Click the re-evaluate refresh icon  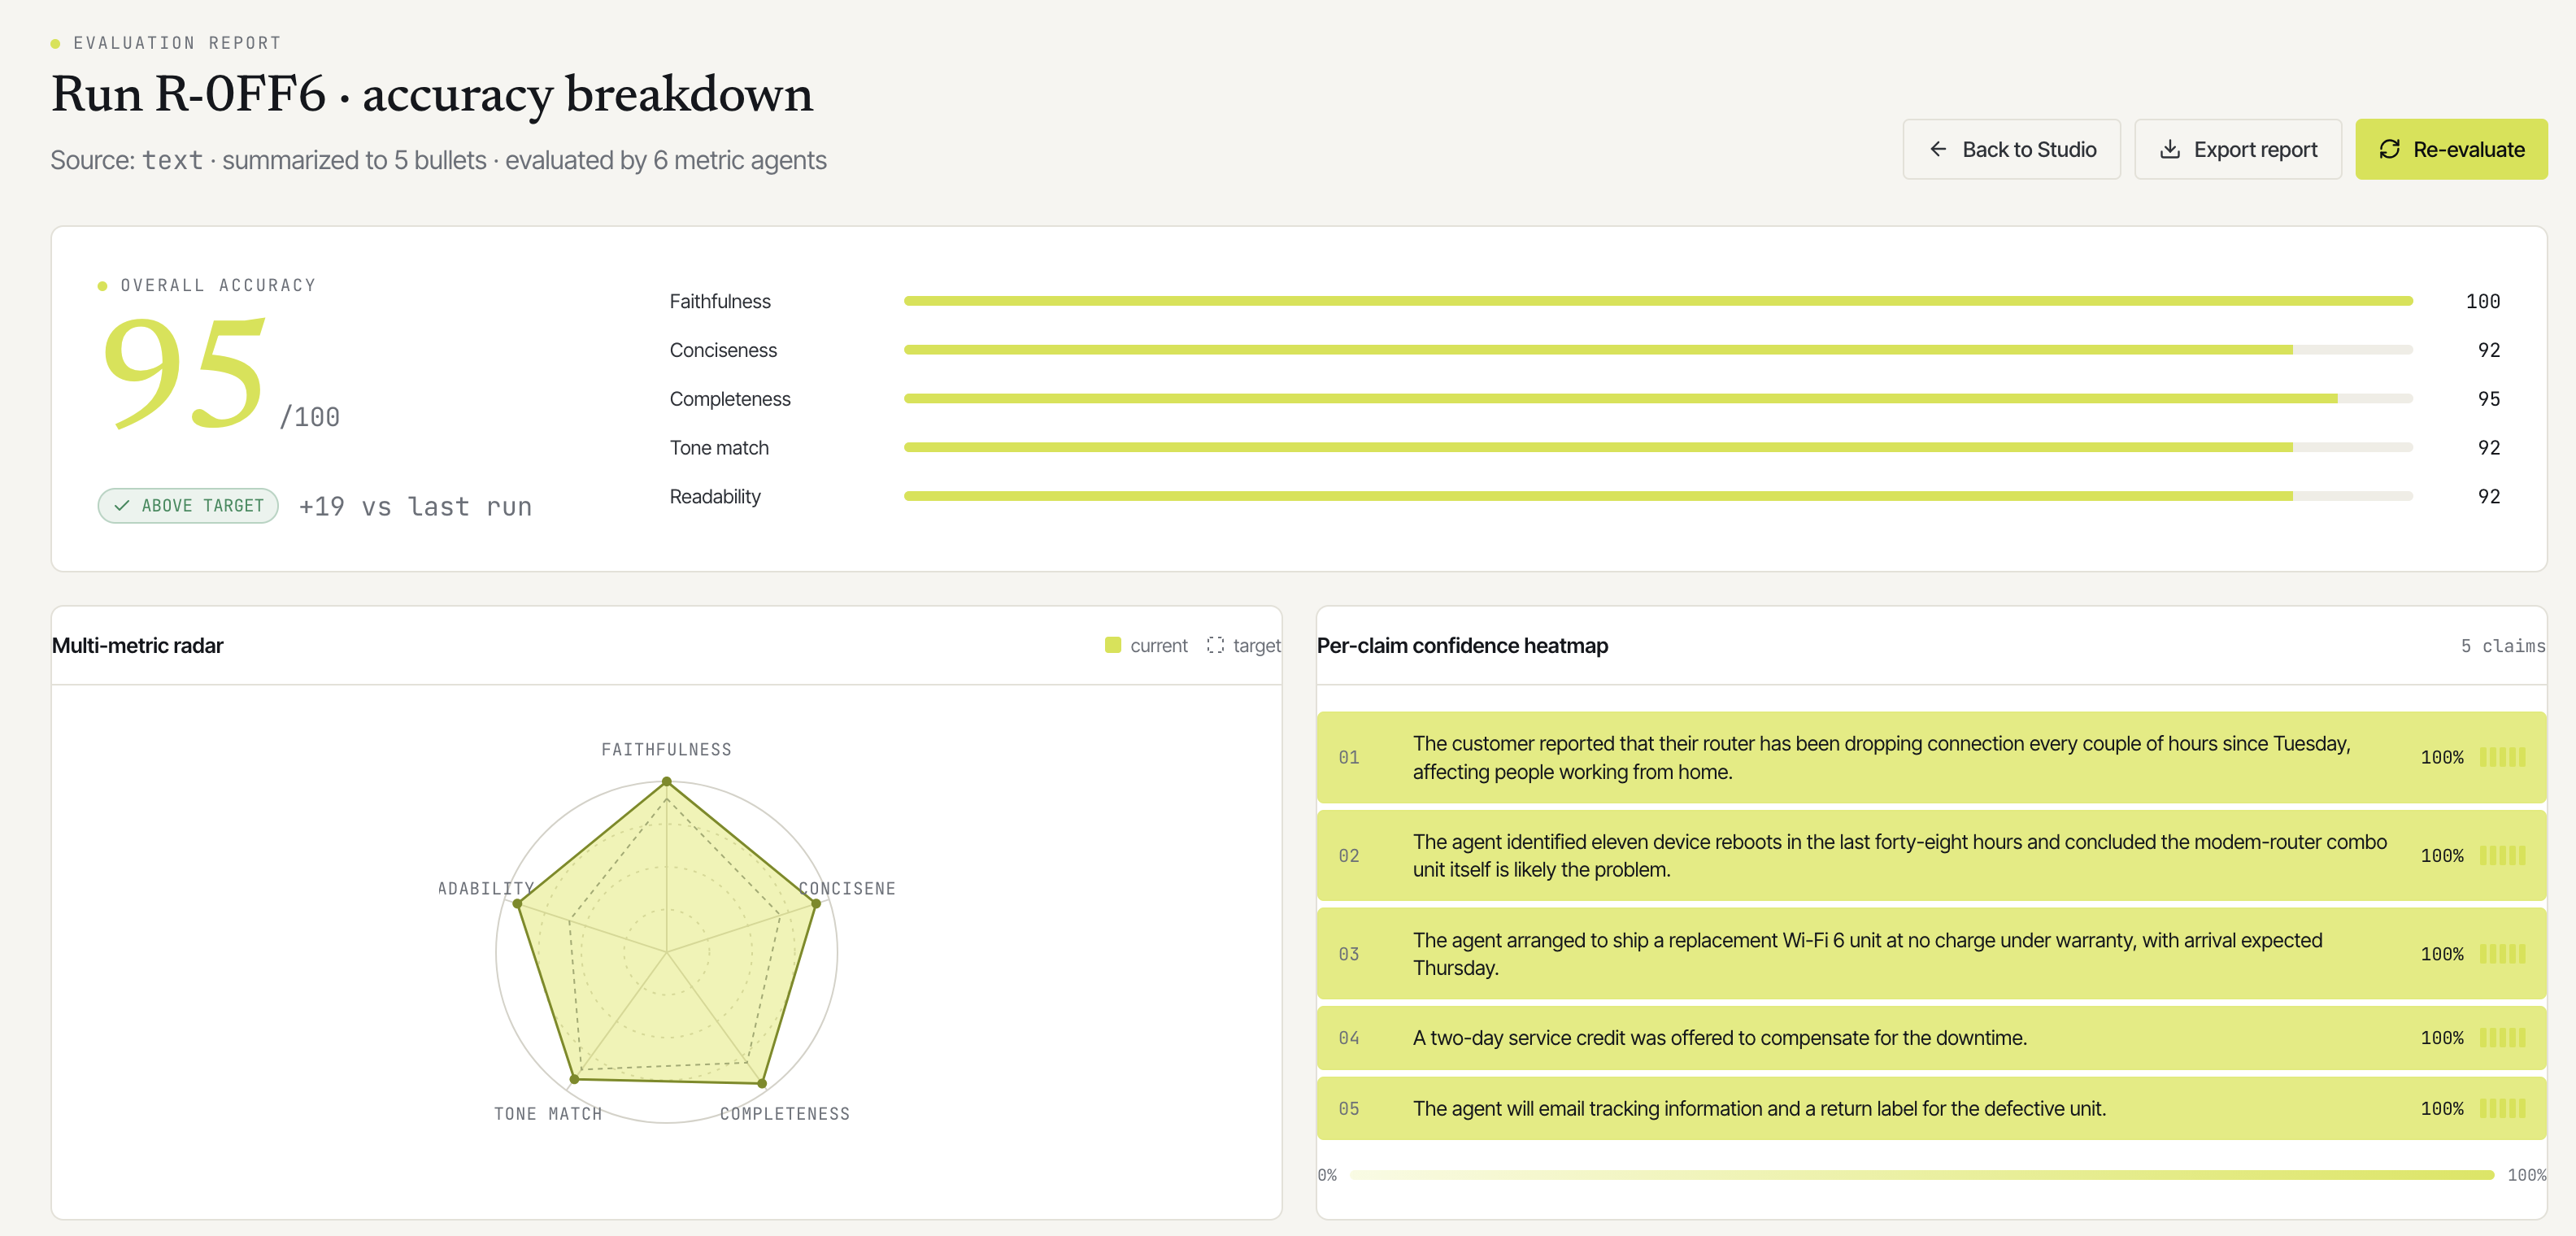point(2389,149)
